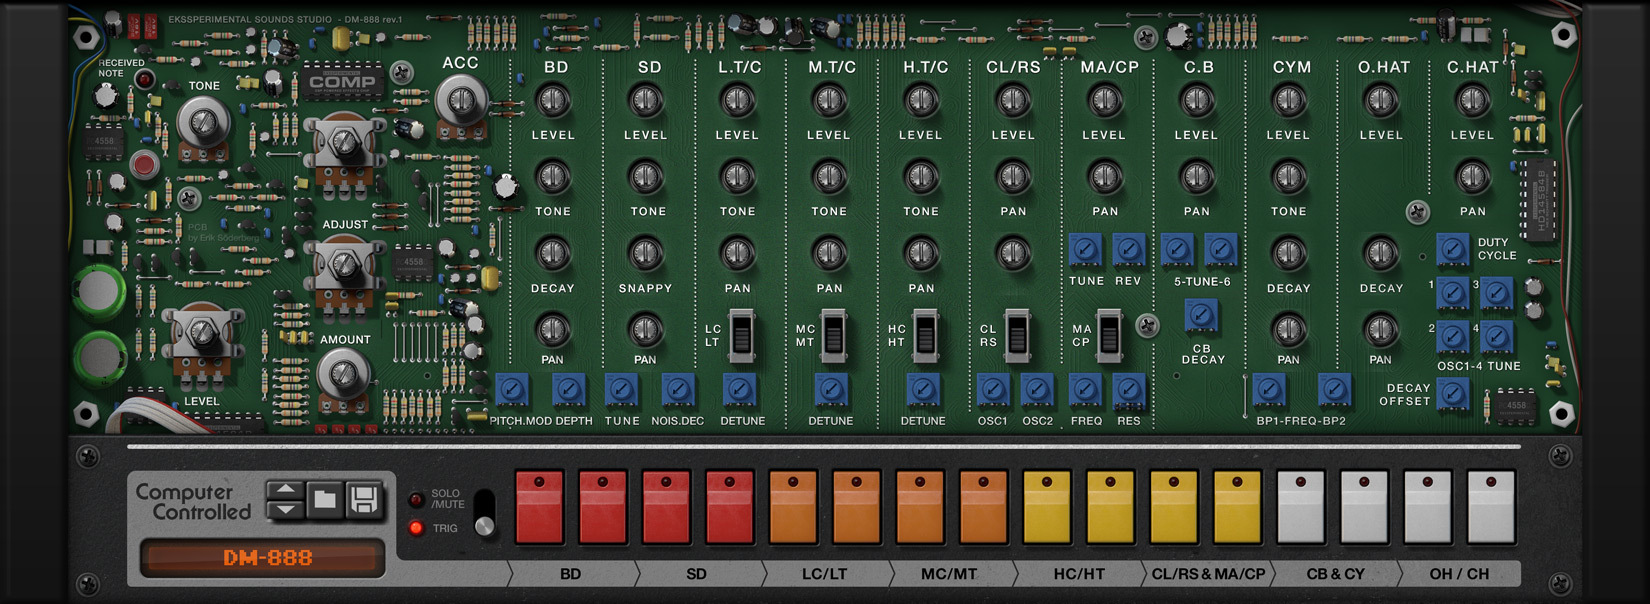Click the BD TONE knob
The image size is (1650, 604).
pos(553,177)
